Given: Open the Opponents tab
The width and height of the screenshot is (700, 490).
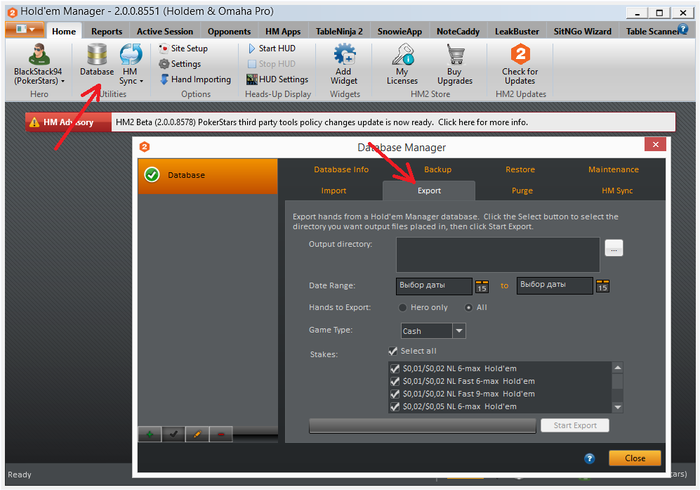Looking at the screenshot, I should 229,31.
